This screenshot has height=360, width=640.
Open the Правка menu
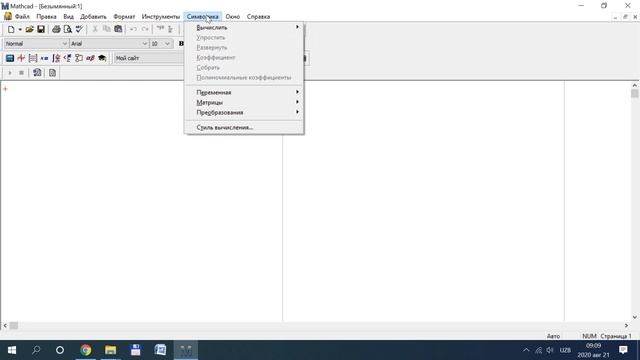tap(46, 17)
